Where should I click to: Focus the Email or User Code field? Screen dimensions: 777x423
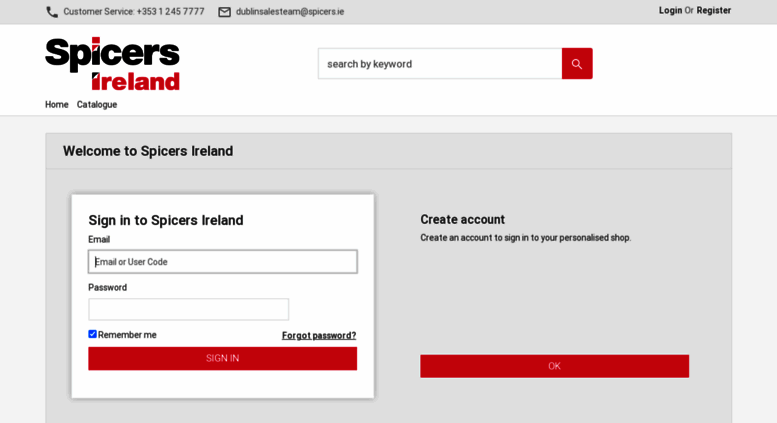[222, 262]
